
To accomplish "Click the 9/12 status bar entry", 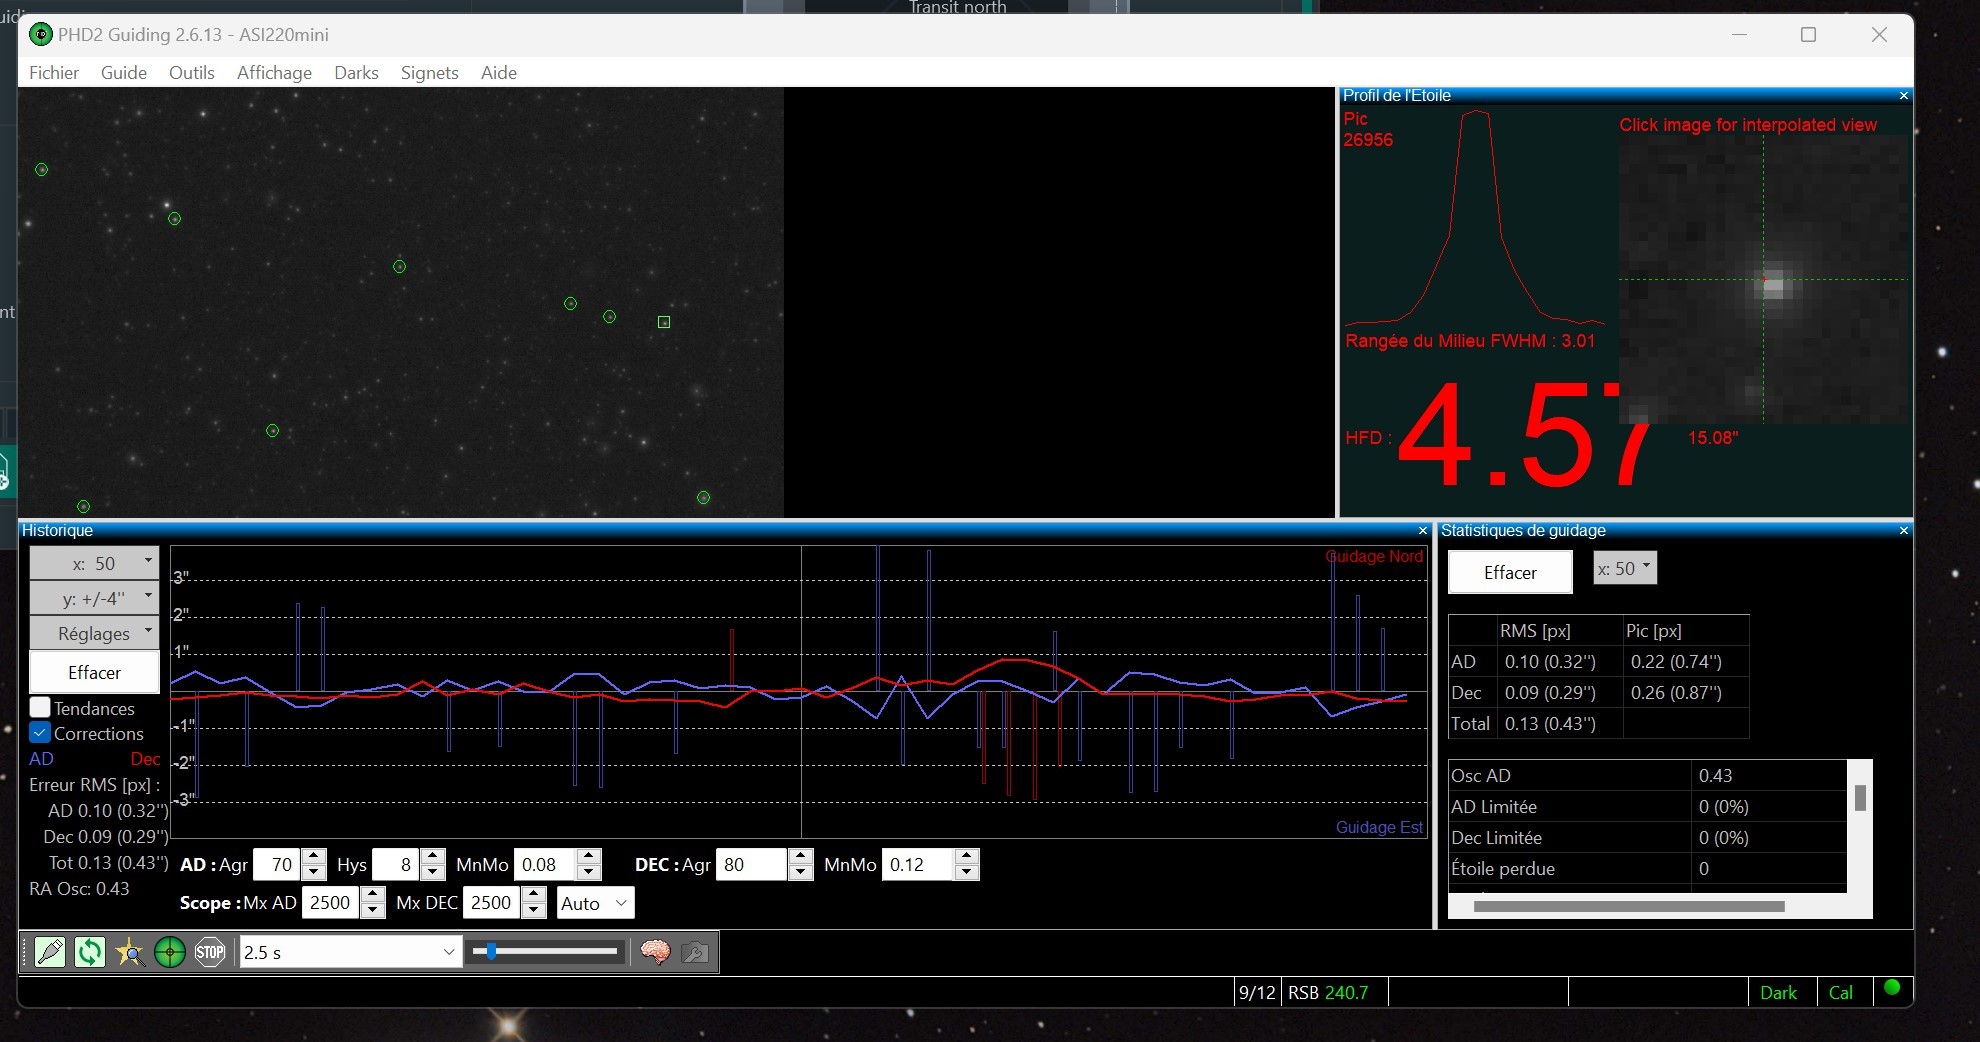I will coord(1257,992).
